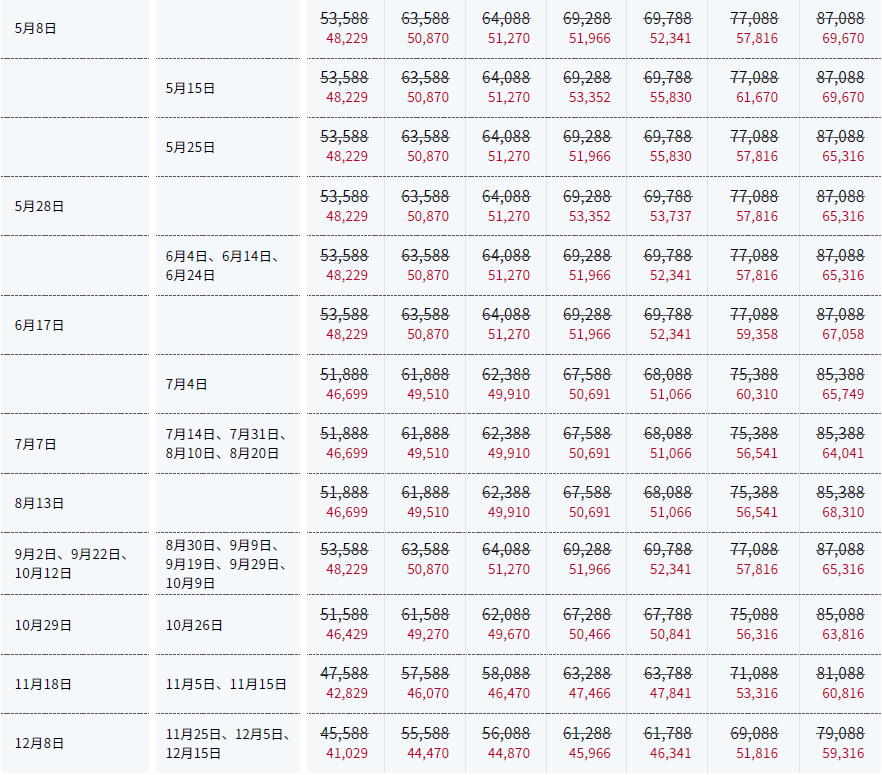
Task: Click the 5月28日 date label
Action: click(40, 206)
